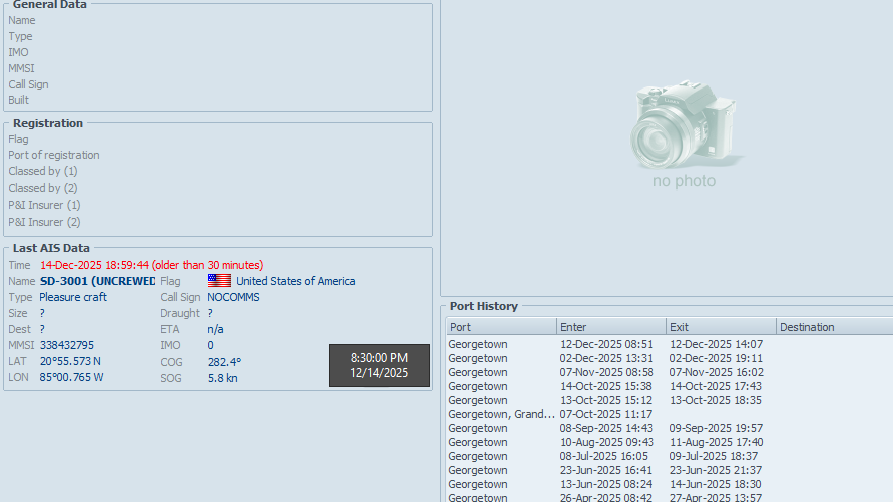Select the entry time 14-Oct-2025 15:38
This screenshot has width=893, height=502.
pos(605,386)
